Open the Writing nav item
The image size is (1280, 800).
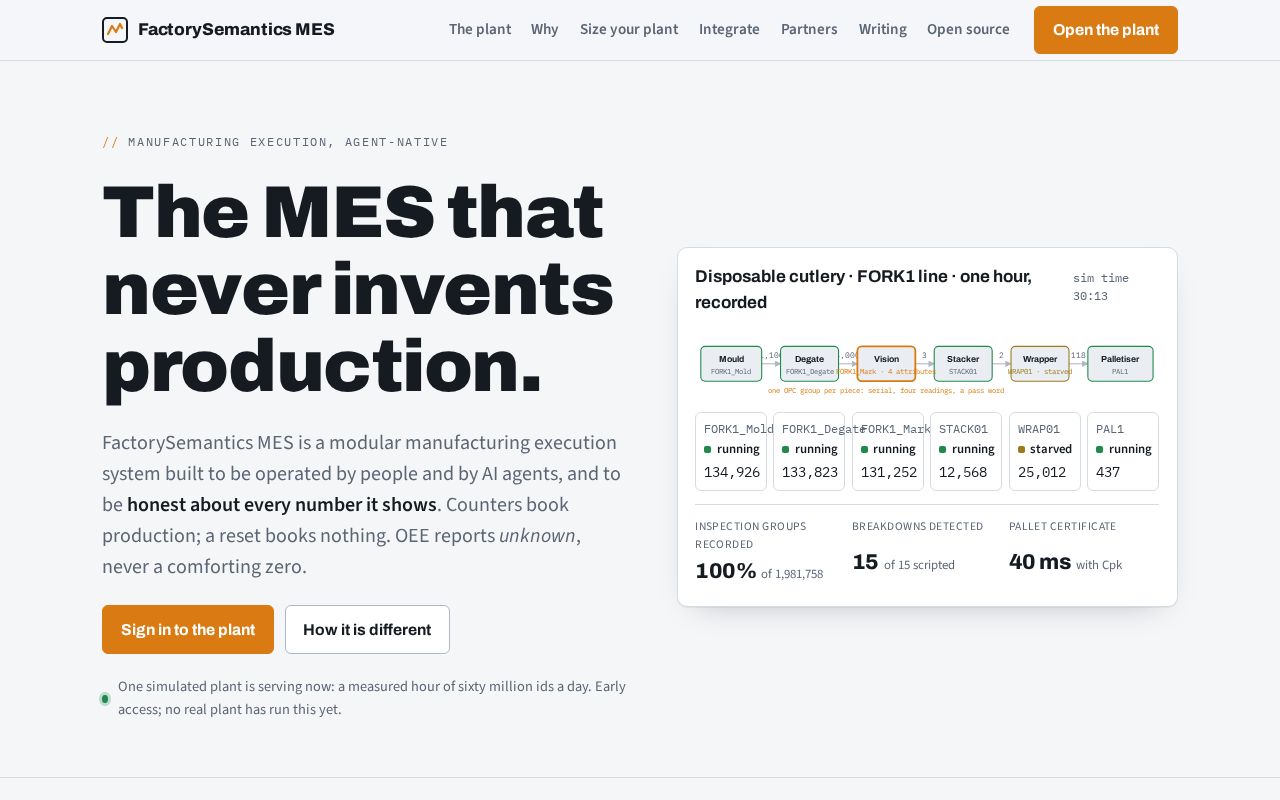(x=883, y=30)
